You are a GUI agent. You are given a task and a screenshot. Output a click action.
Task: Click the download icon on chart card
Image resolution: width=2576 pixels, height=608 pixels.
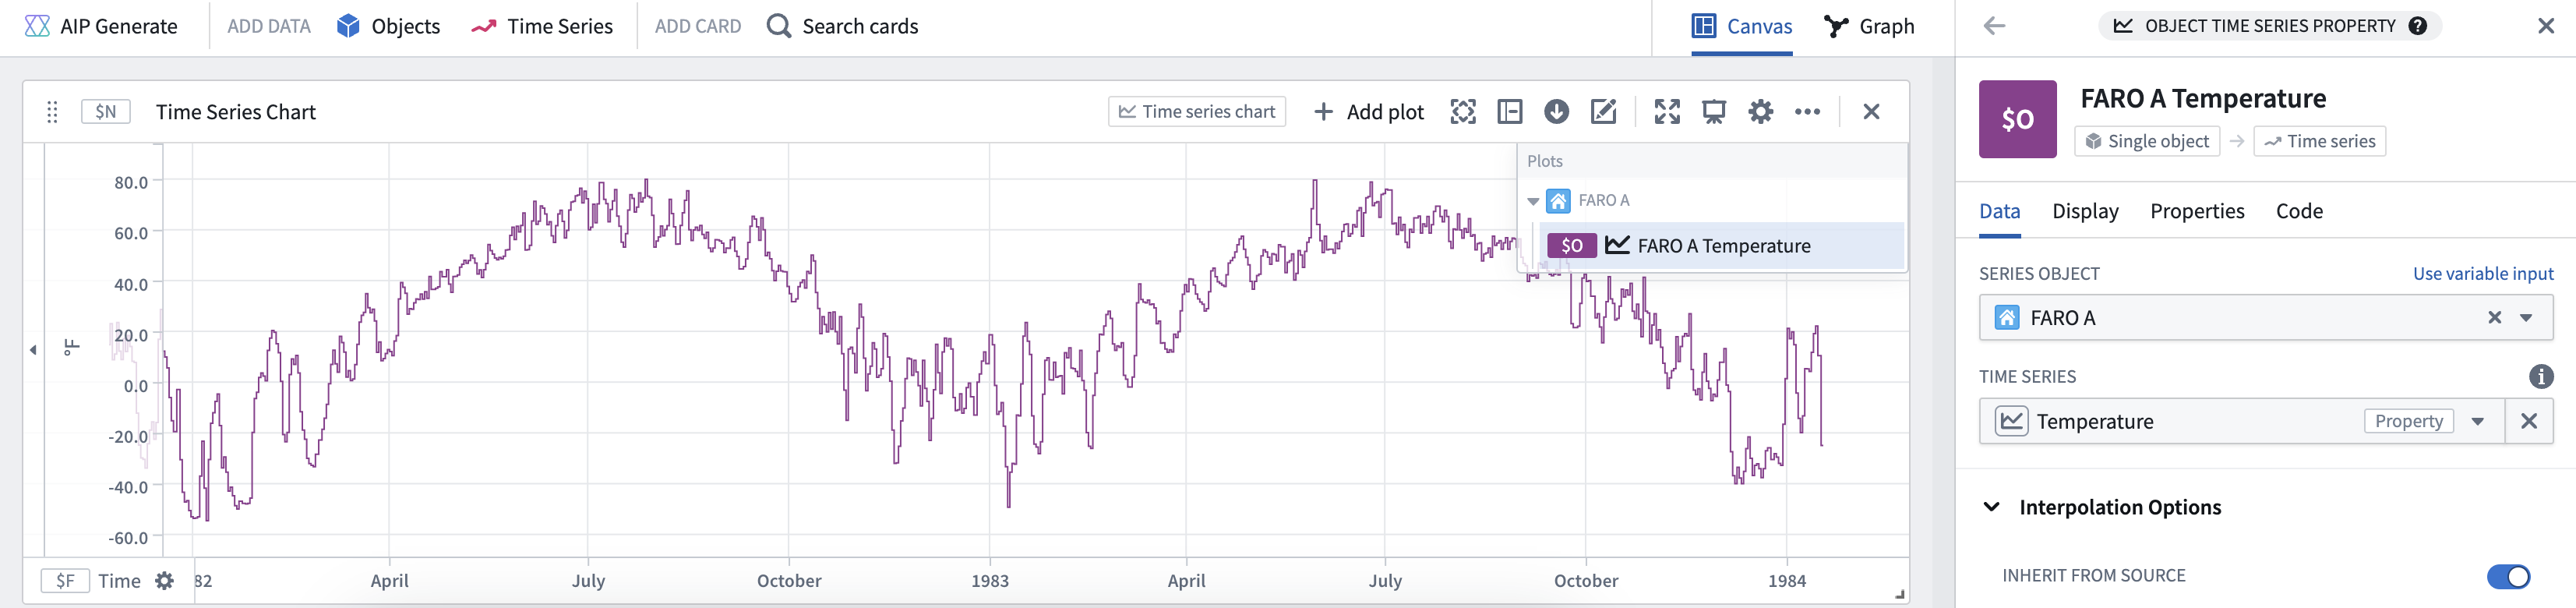pos(1556,112)
